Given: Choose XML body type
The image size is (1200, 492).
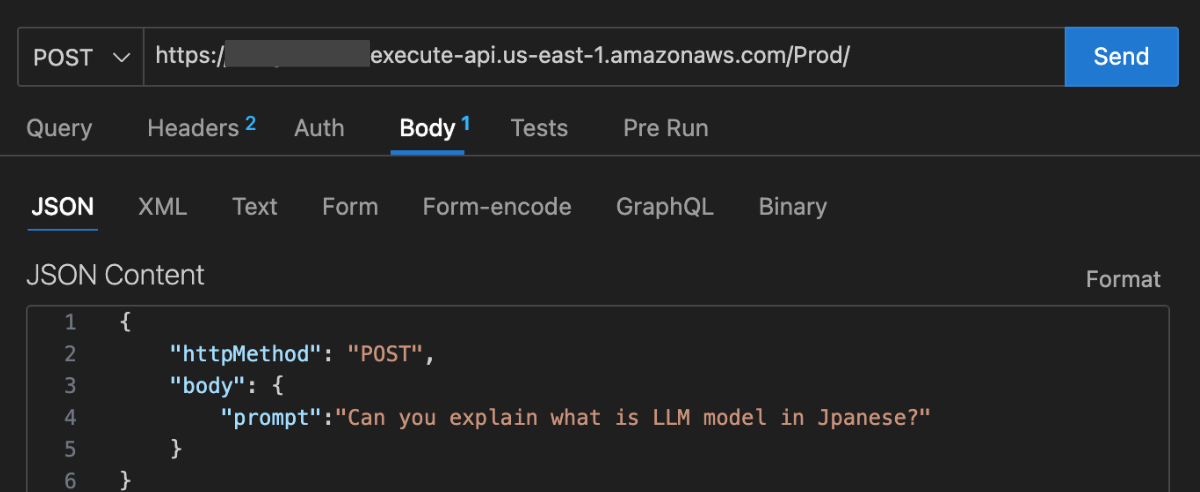Looking at the screenshot, I should (x=162, y=207).
